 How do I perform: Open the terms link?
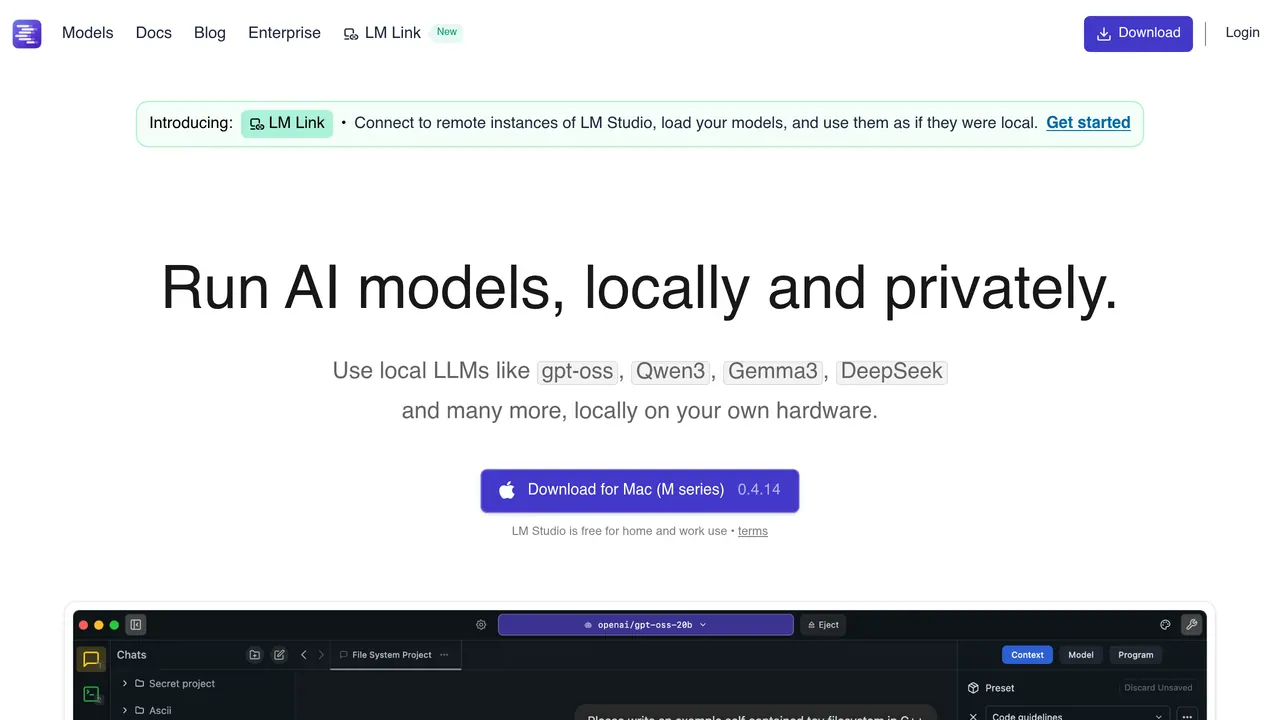(x=753, y=531)
